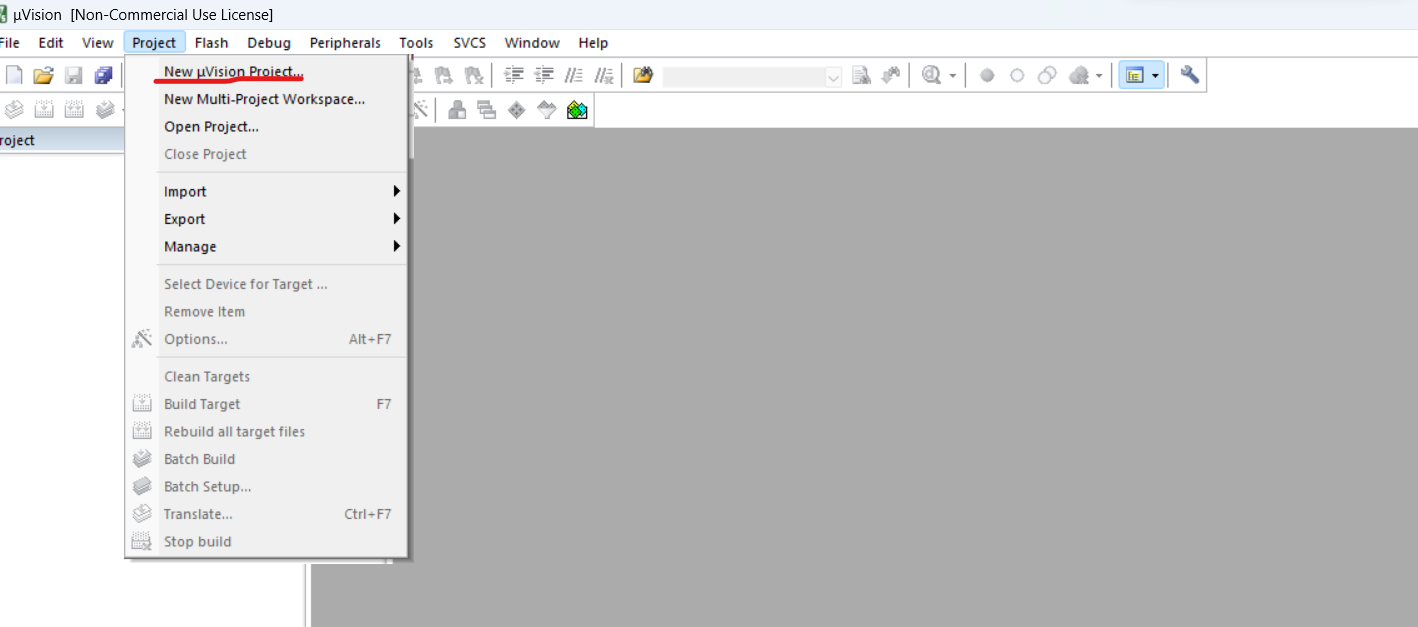This screenshot has height=627, width=1418.
Task: Open Configuration with the wrench icon
Action: pyautogui.click(x=1189, y=75)
